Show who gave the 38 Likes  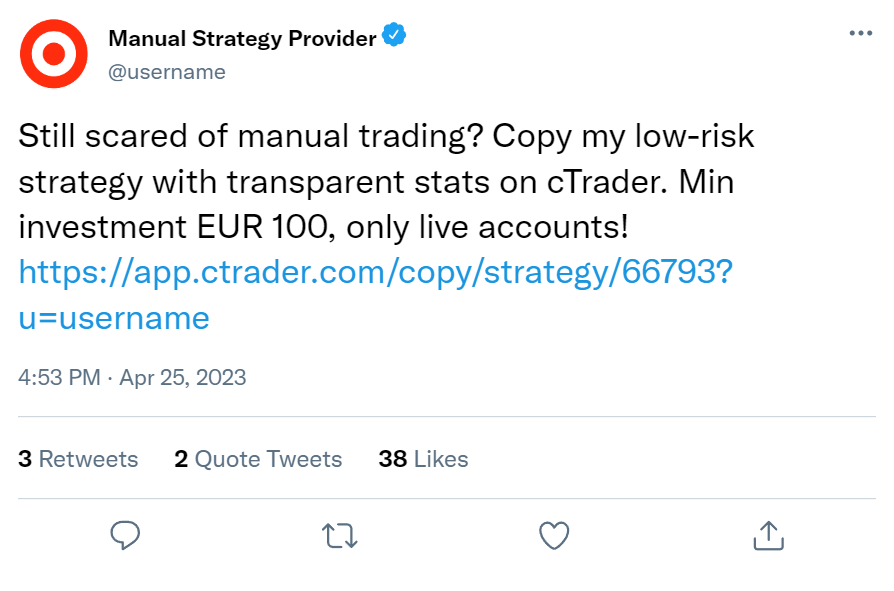click(424, 459)
